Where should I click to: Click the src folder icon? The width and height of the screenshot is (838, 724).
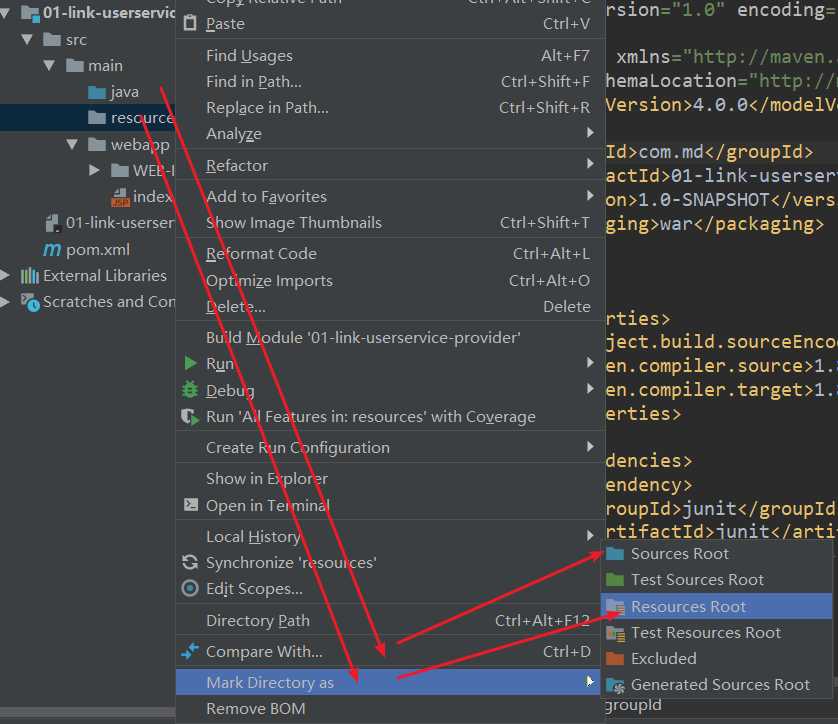(52, 40)
